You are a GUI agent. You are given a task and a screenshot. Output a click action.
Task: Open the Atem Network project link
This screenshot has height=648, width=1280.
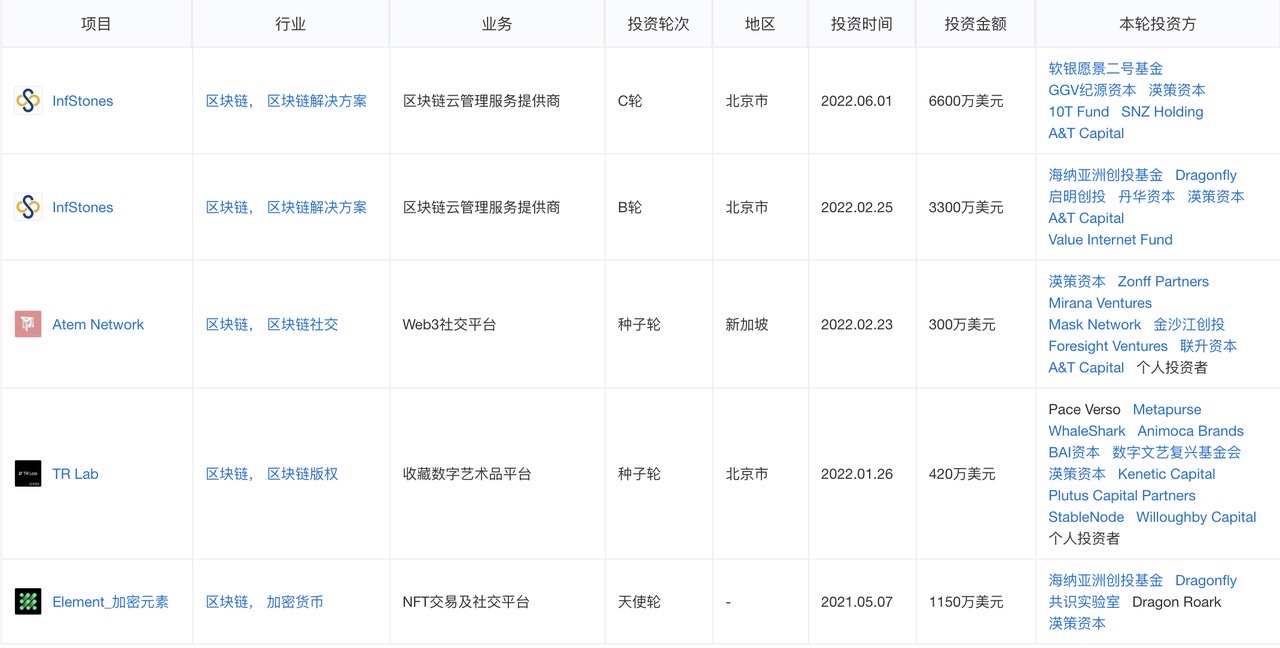[98, 324]
